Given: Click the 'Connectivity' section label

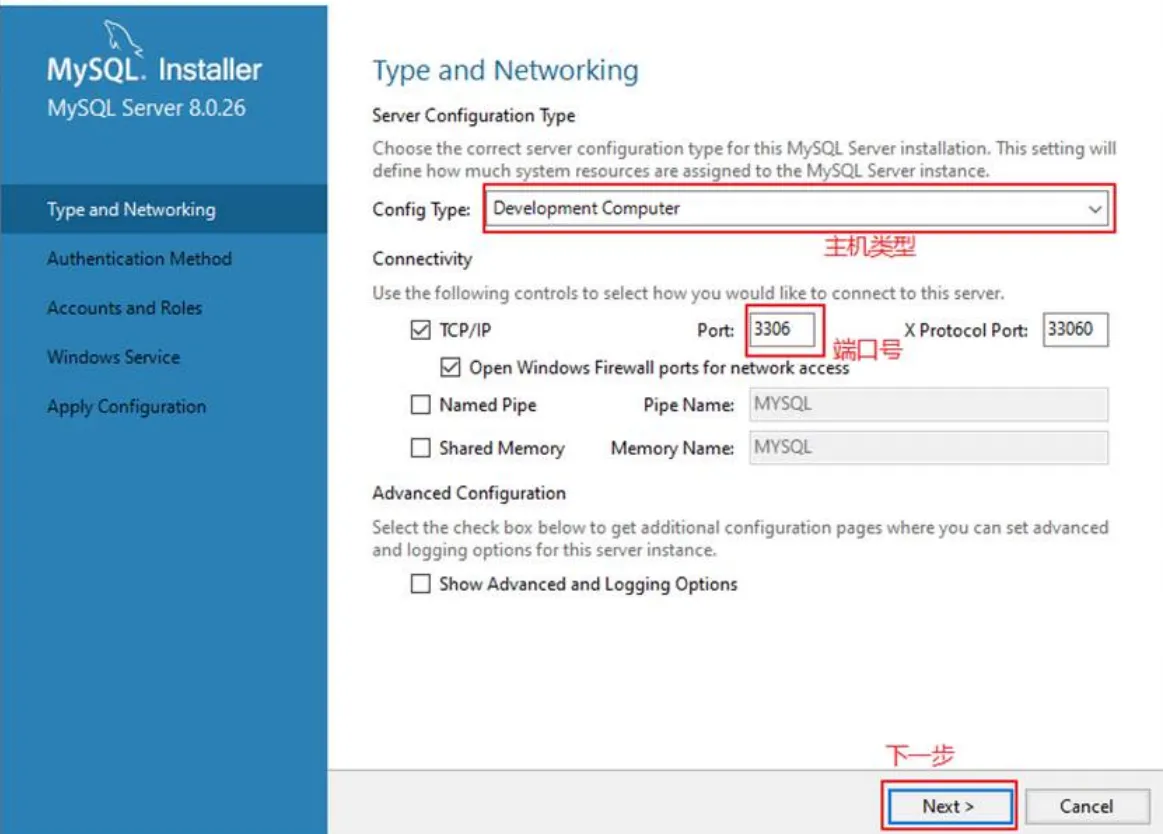Looking at the screenshot, I should [x=422, y=259].
